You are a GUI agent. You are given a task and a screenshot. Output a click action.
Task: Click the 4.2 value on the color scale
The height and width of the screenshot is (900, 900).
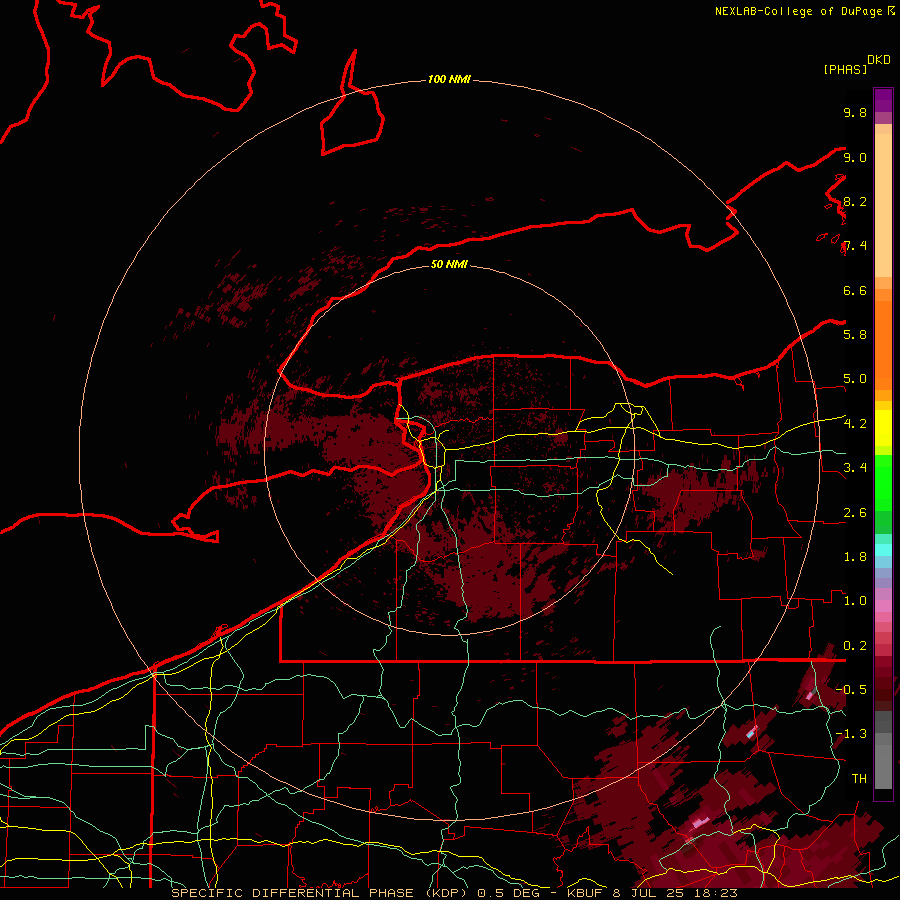point(855,424)
